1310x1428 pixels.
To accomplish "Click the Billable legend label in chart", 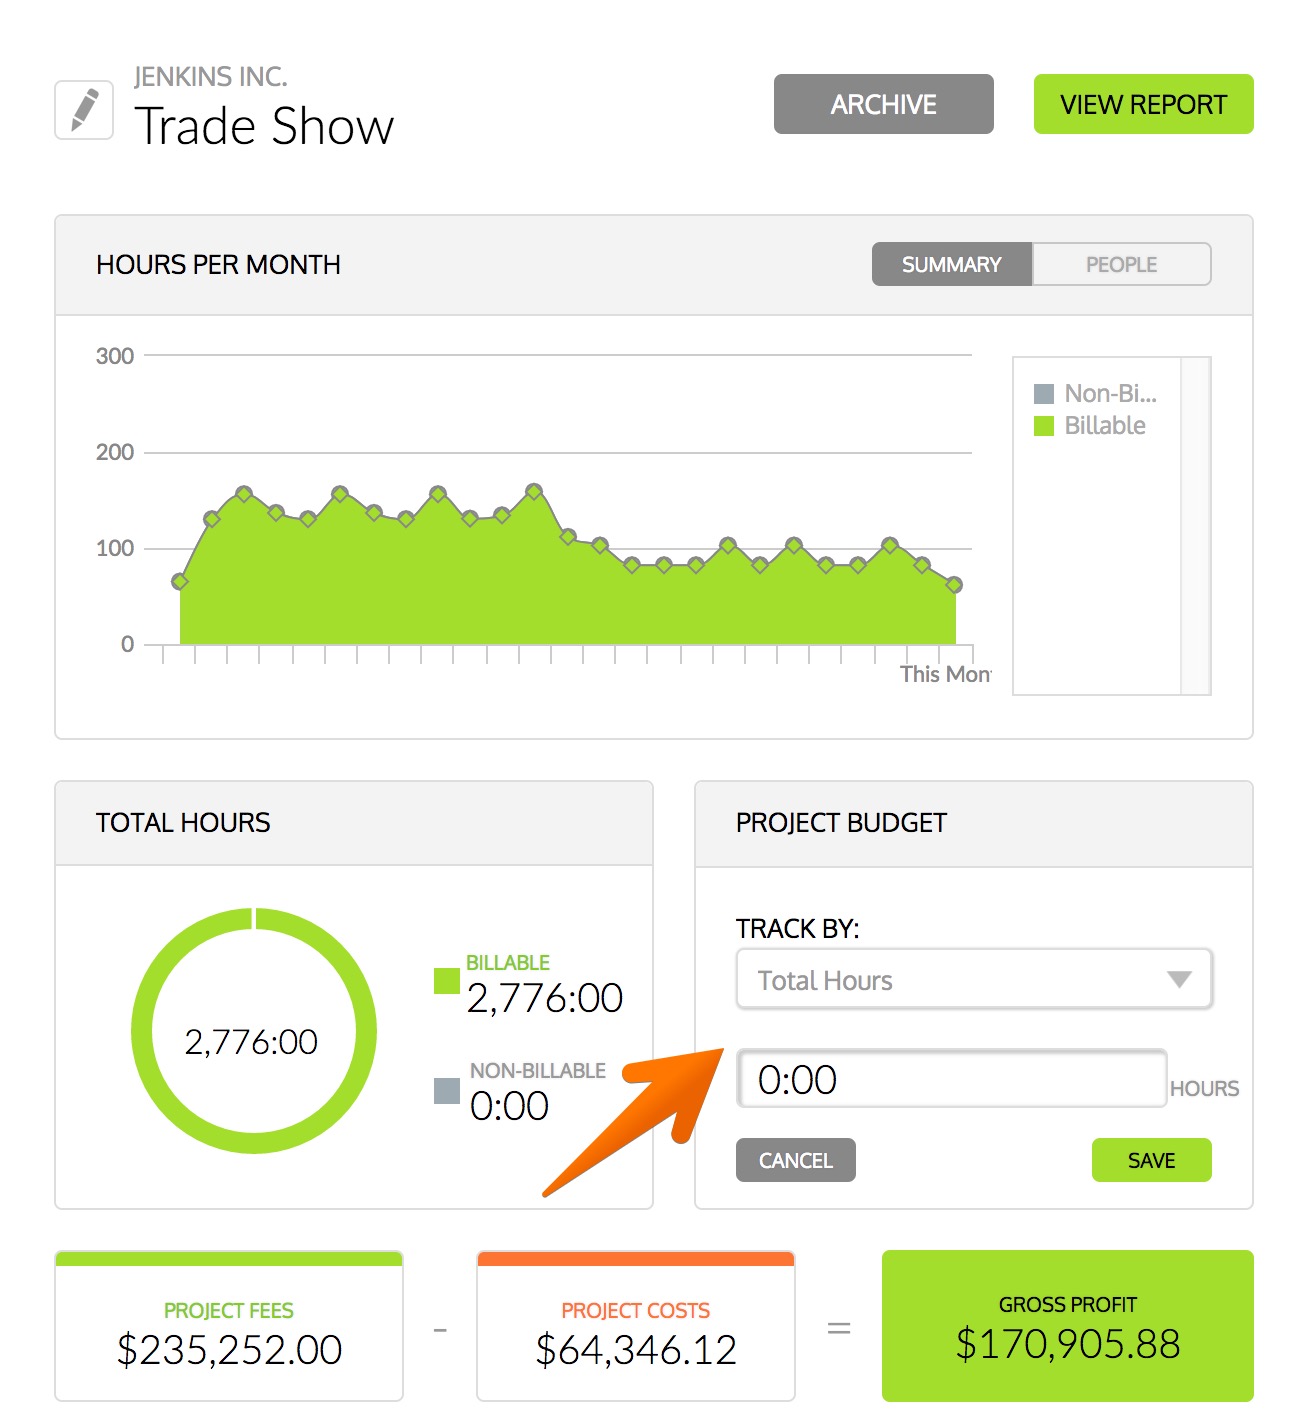I will [1105, 426].
